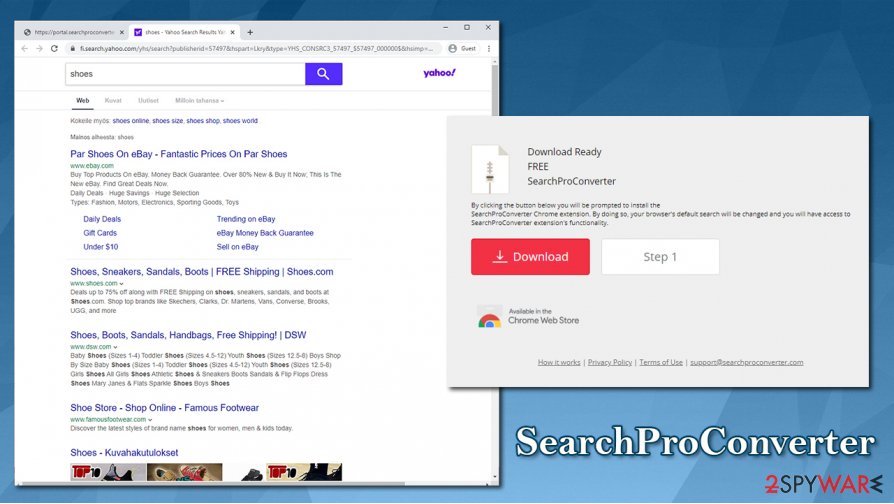Screen dimensions: 894x504
Task: Go forward using the browser forward arrow
Action: click(x=39, y=48)
